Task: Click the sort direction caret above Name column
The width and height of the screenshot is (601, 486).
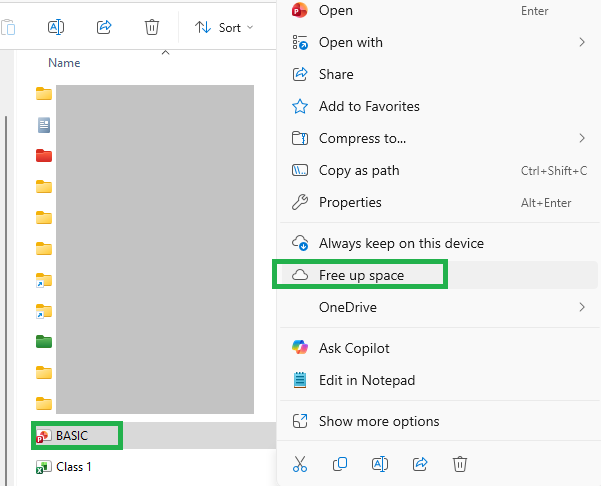Action: click(166, 53)
